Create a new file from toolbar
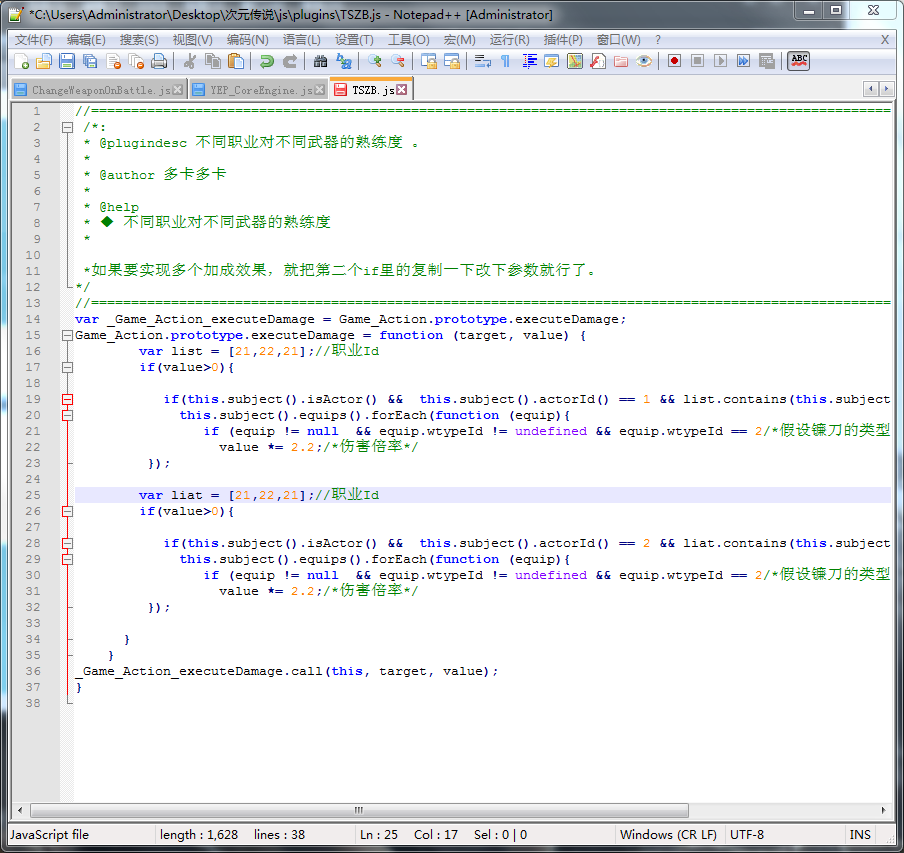This screenshot has width=904, height=853. (21, 61)
